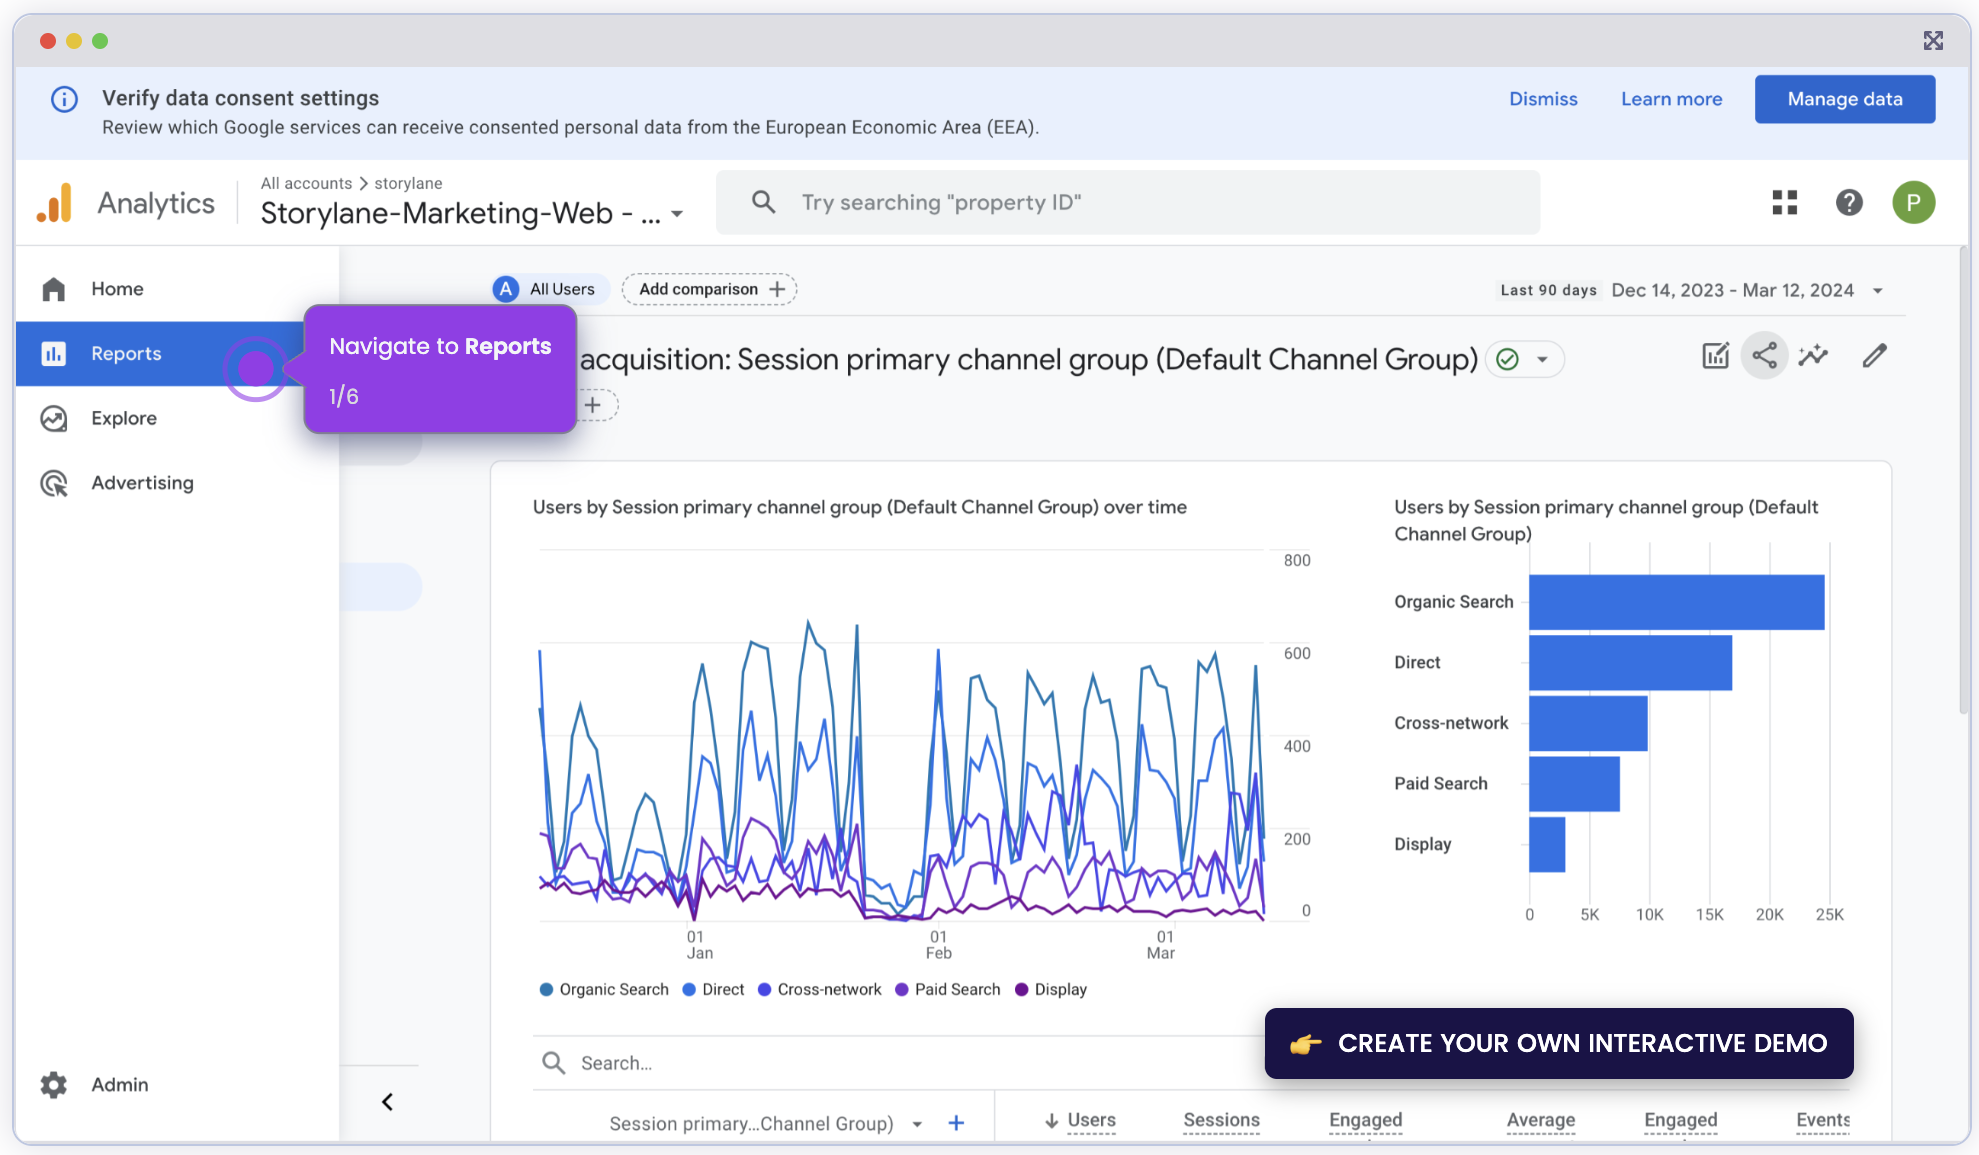Click the Home icon in sidebar
The image size is (1979, 1155).
pos(53,289)
